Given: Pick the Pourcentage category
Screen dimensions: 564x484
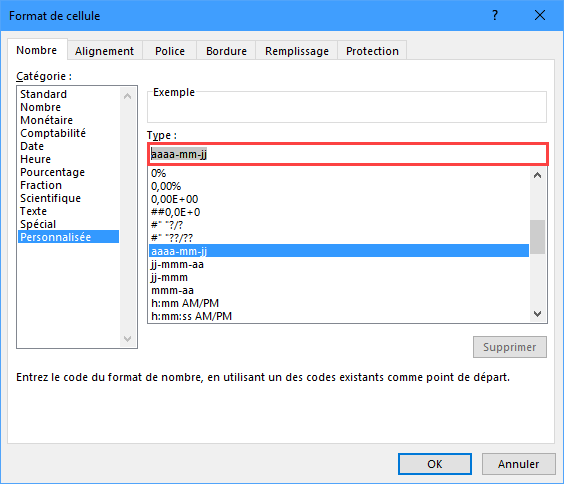Looking at the screenshot, I should (x=68, y=172).
